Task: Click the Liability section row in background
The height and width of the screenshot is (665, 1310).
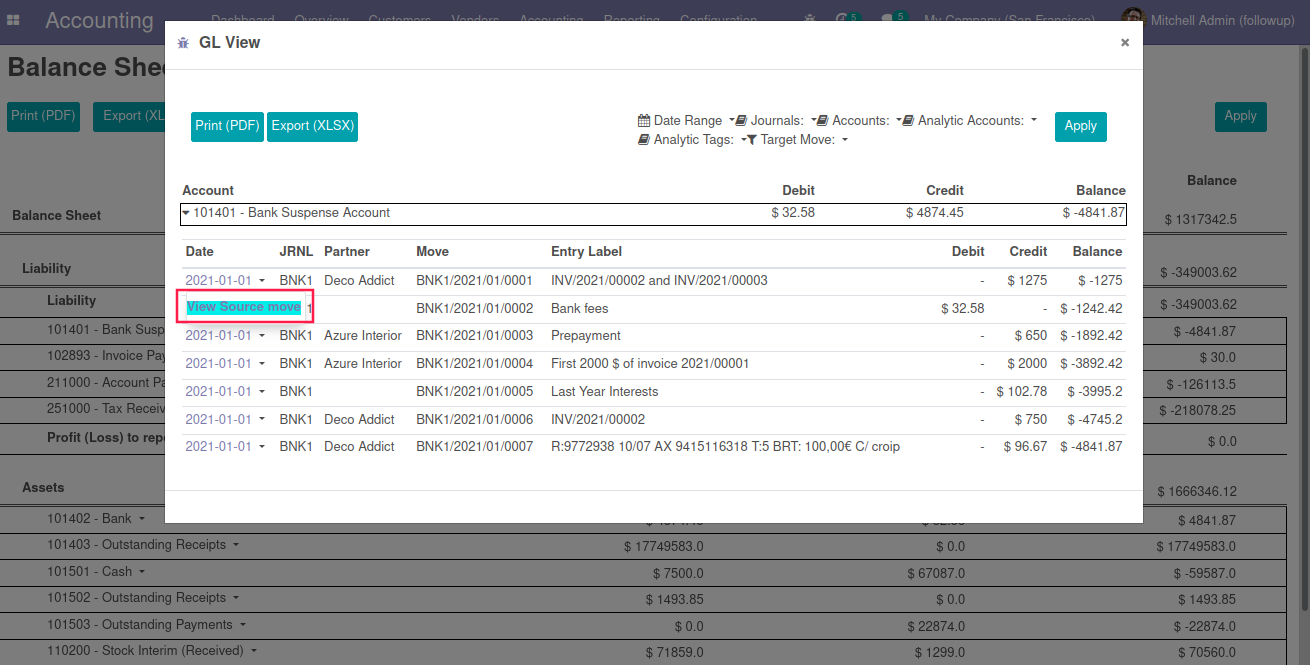Action: click(x=47, y=268)
